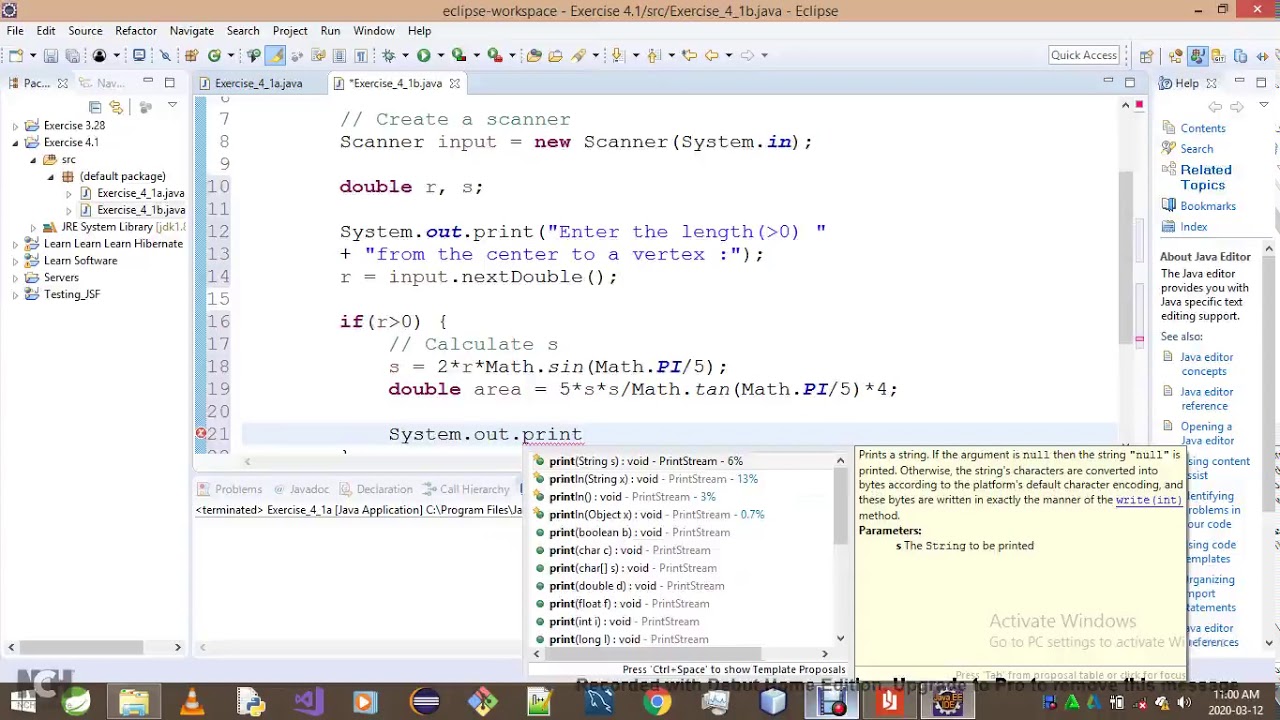Open Search link in Help panel
The image size is (1280, 720).
[x=1196, y=149]
